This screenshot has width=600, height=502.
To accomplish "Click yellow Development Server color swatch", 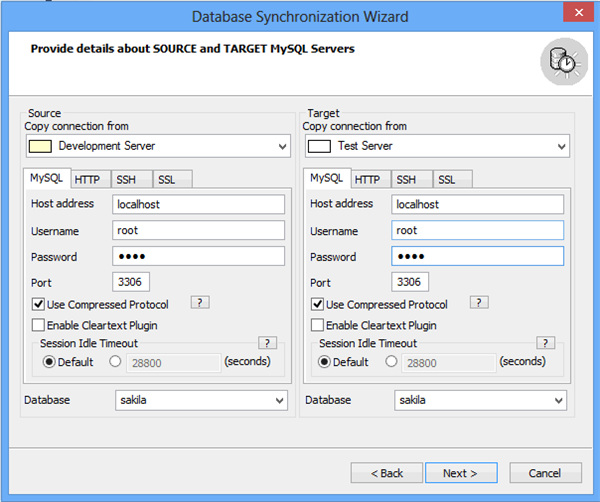I will (41, 146).
